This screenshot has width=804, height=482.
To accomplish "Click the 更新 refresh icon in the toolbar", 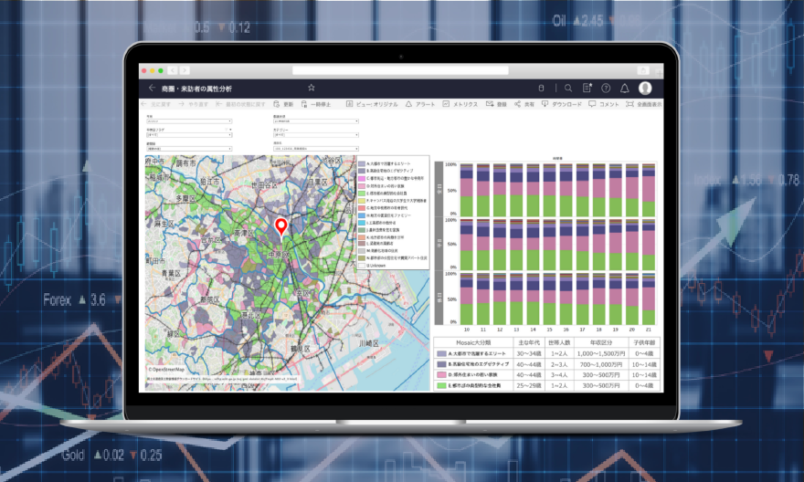I will coord(279,103).
